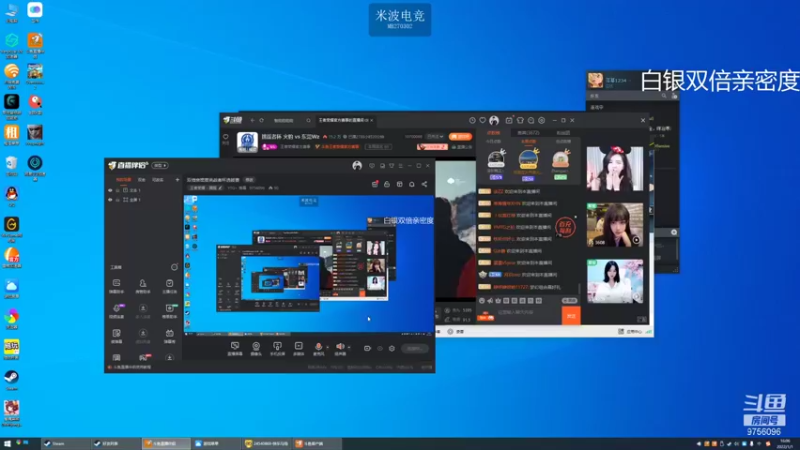This screenshot has height=450, width=800.
Task: Click the record camera icon near start button
Action: [x=367, y=348]
